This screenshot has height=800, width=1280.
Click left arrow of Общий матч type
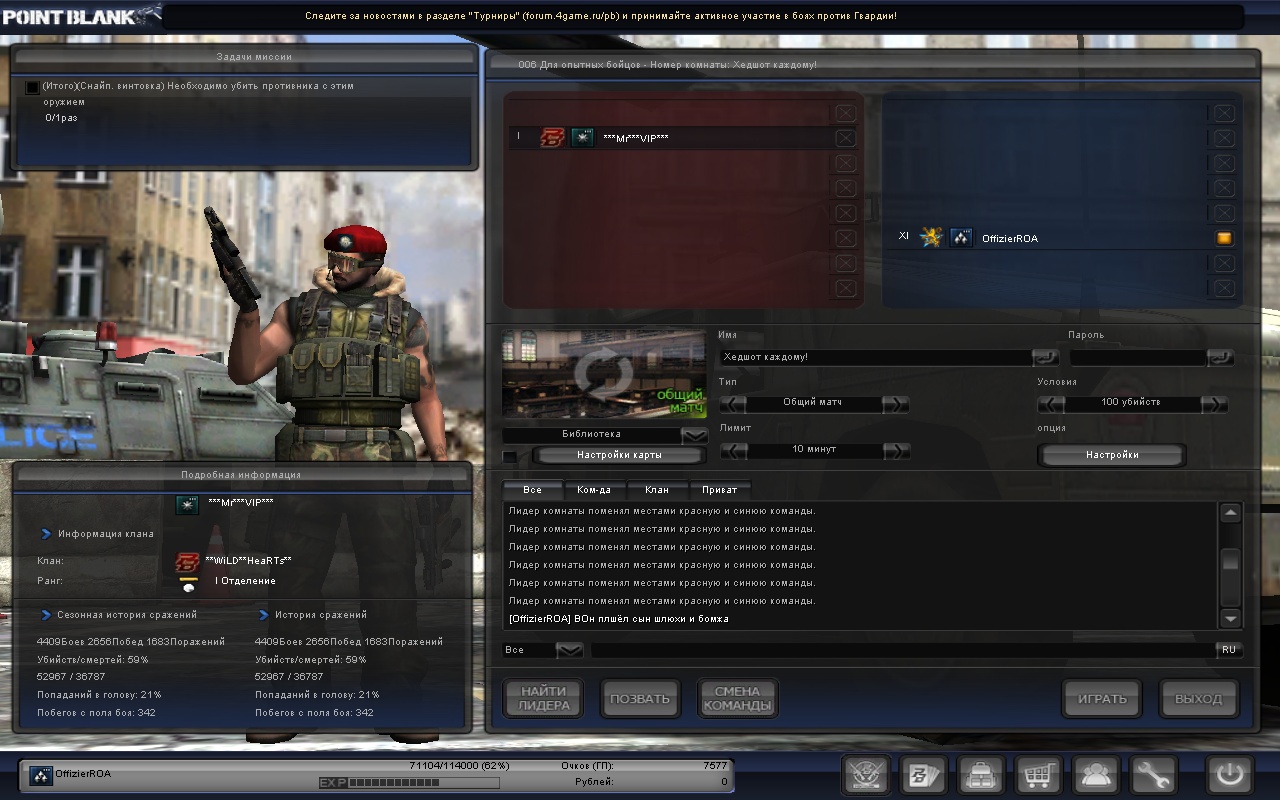pos(733,404)
